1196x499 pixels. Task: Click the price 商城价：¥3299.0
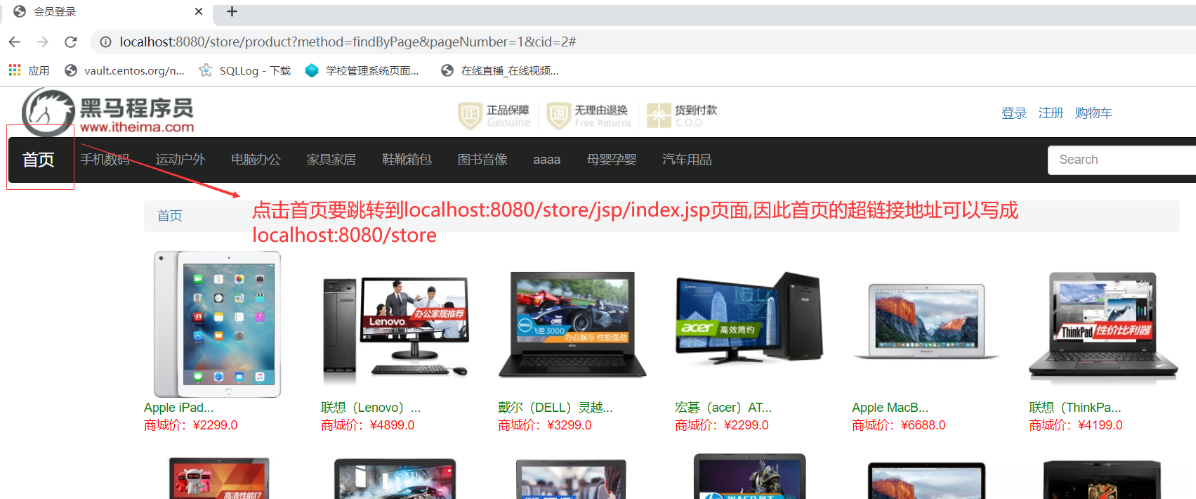(x=545, y=425)
